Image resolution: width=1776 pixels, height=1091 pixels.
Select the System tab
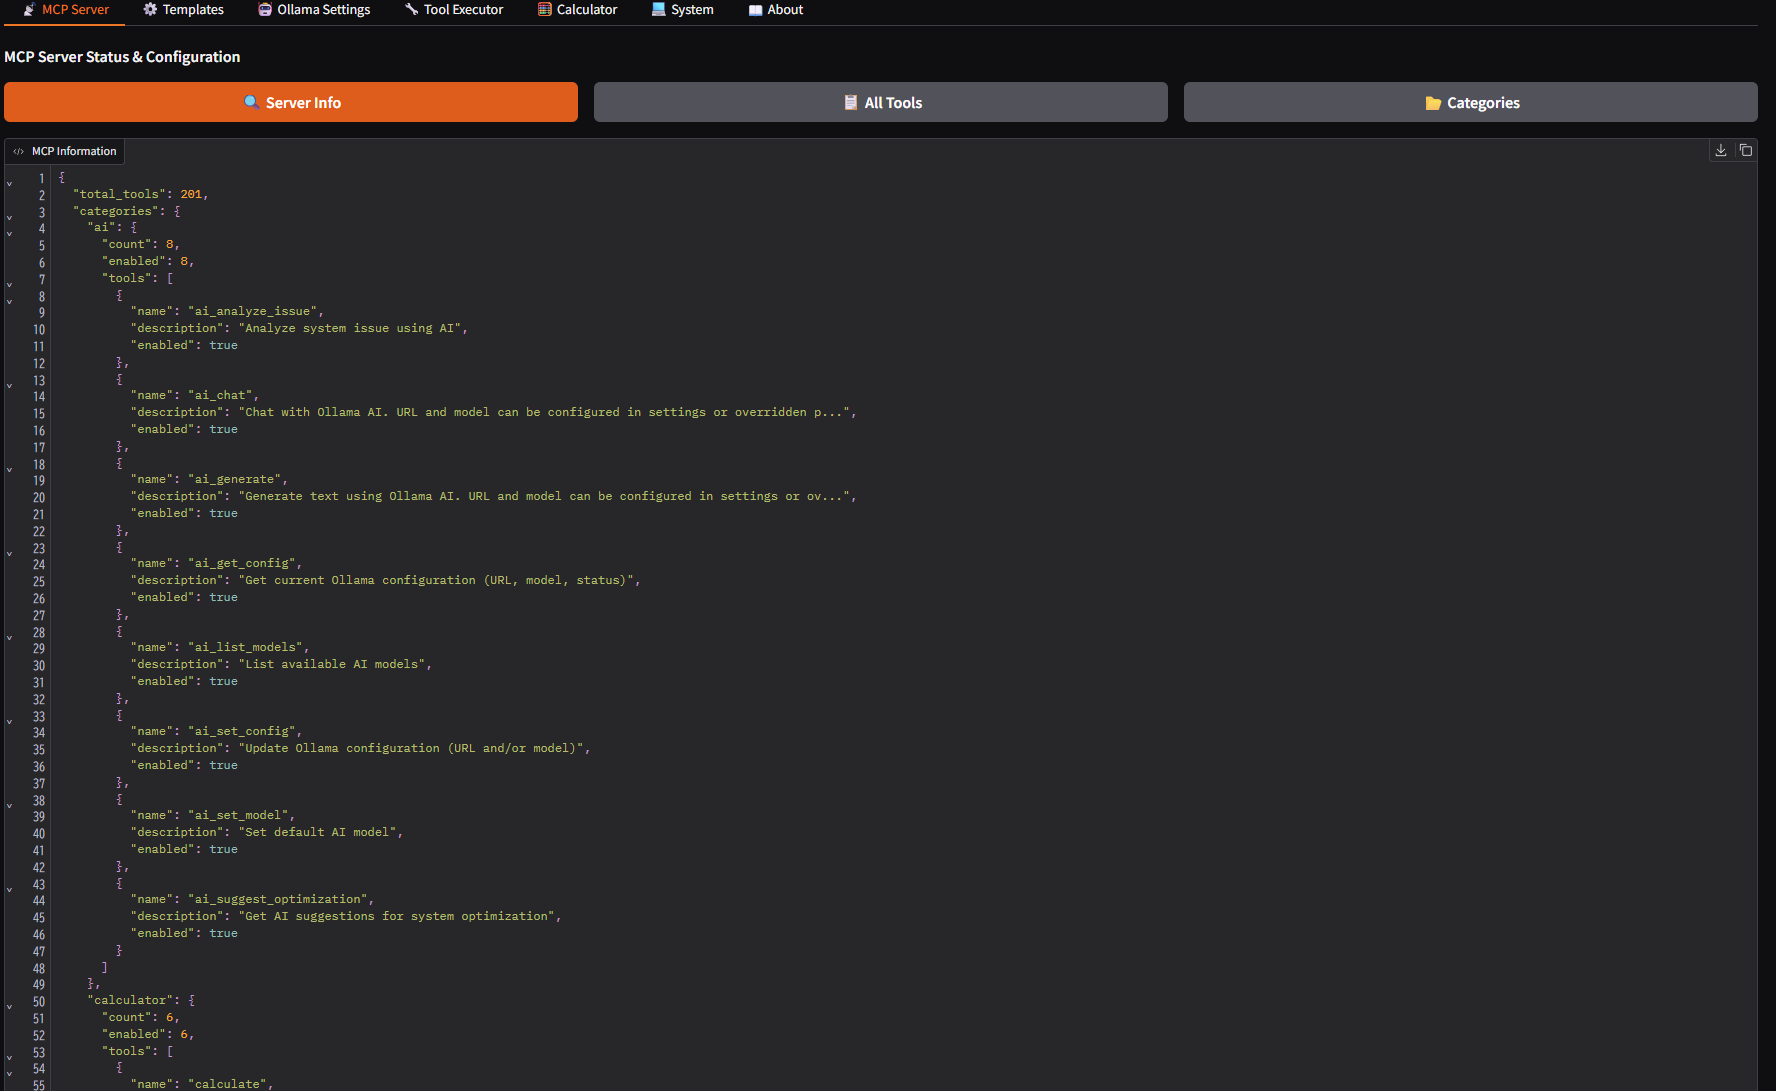[x=682, y=10]
